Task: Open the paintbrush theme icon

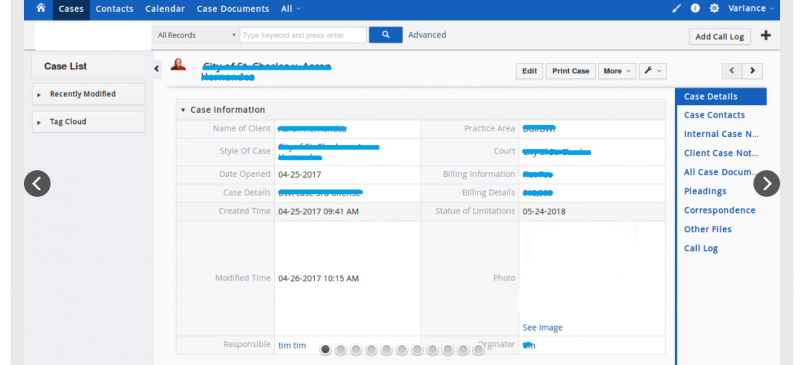Action: [677, 8]
